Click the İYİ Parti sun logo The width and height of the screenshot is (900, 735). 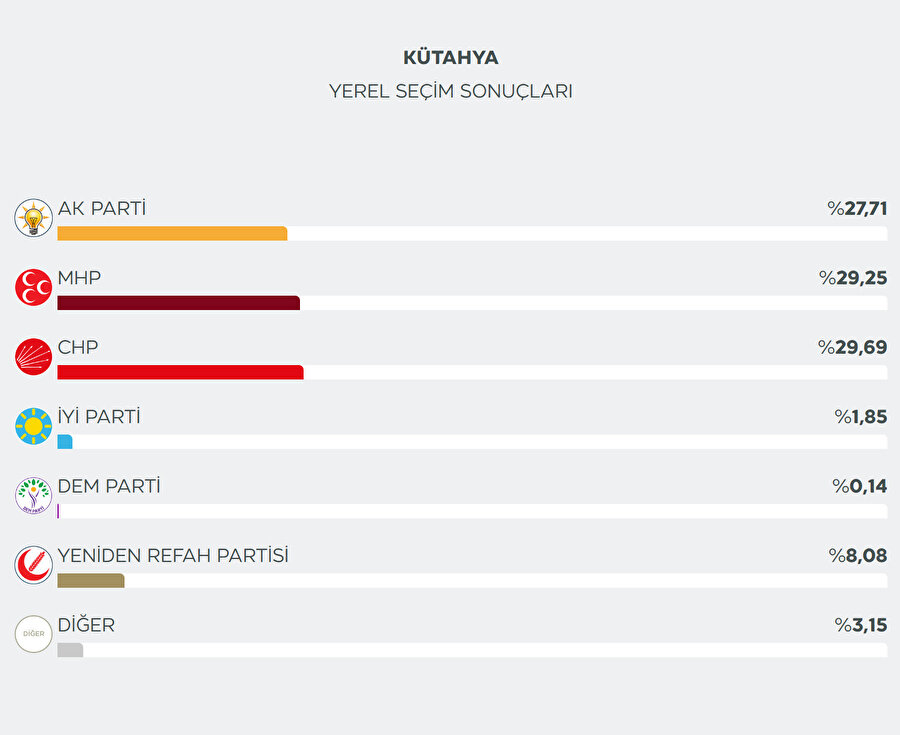33,426
